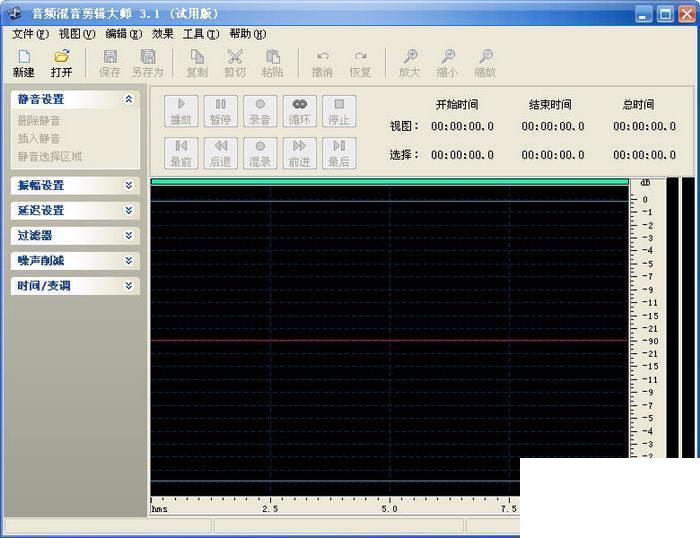Click the 静音选择区域 link
The height and width of the screenshot is (538, 700).
point(50,157)
